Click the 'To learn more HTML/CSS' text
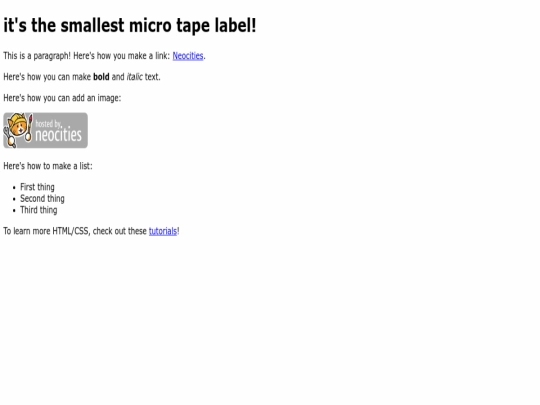540x405 pixels. tap(47, 231)
